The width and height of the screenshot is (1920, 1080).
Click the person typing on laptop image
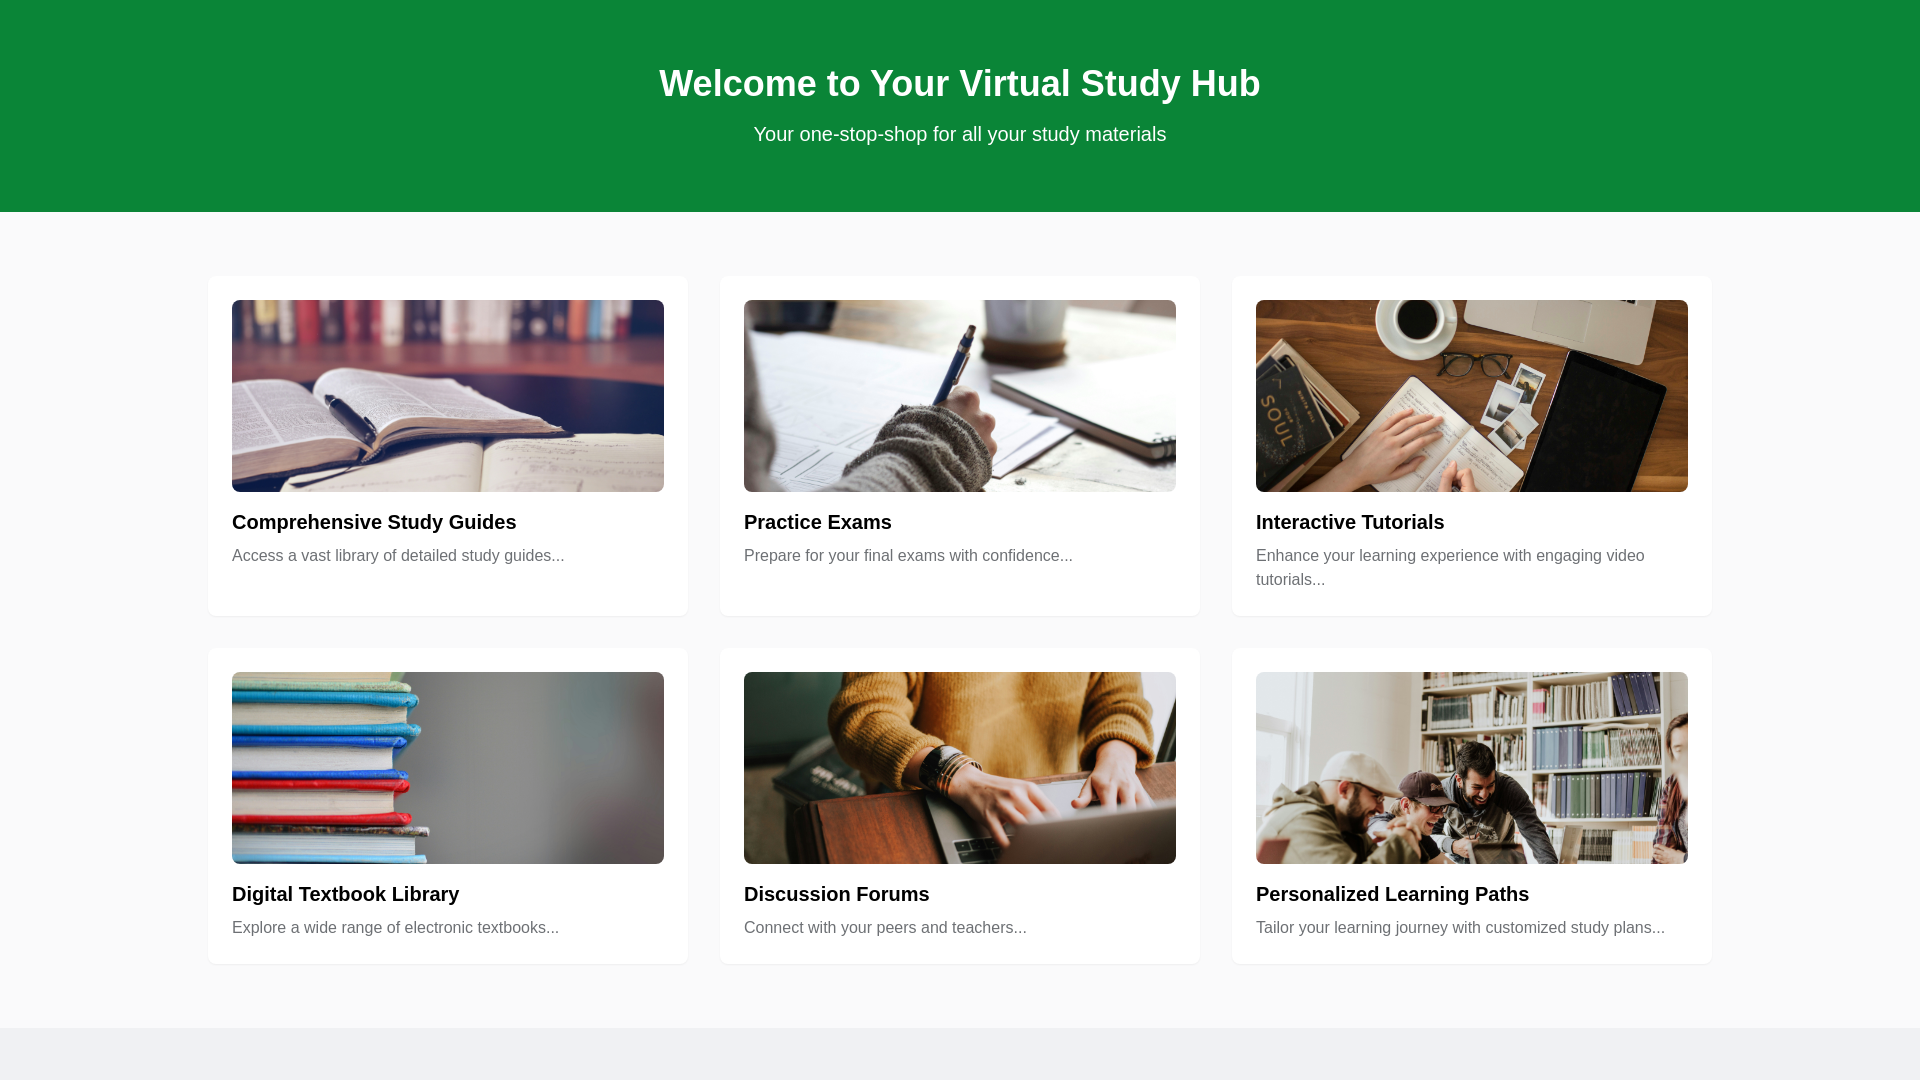pyautogui.click(x=960, y=768)
